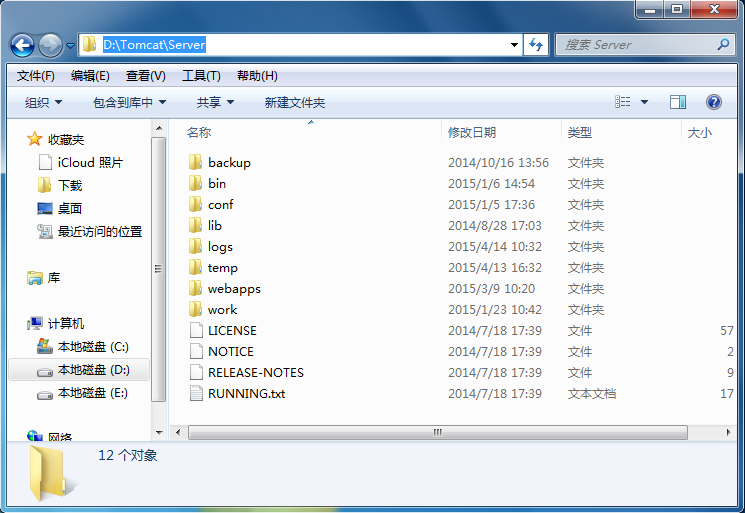Click the 12 个对象 status text

click(127, 455)
